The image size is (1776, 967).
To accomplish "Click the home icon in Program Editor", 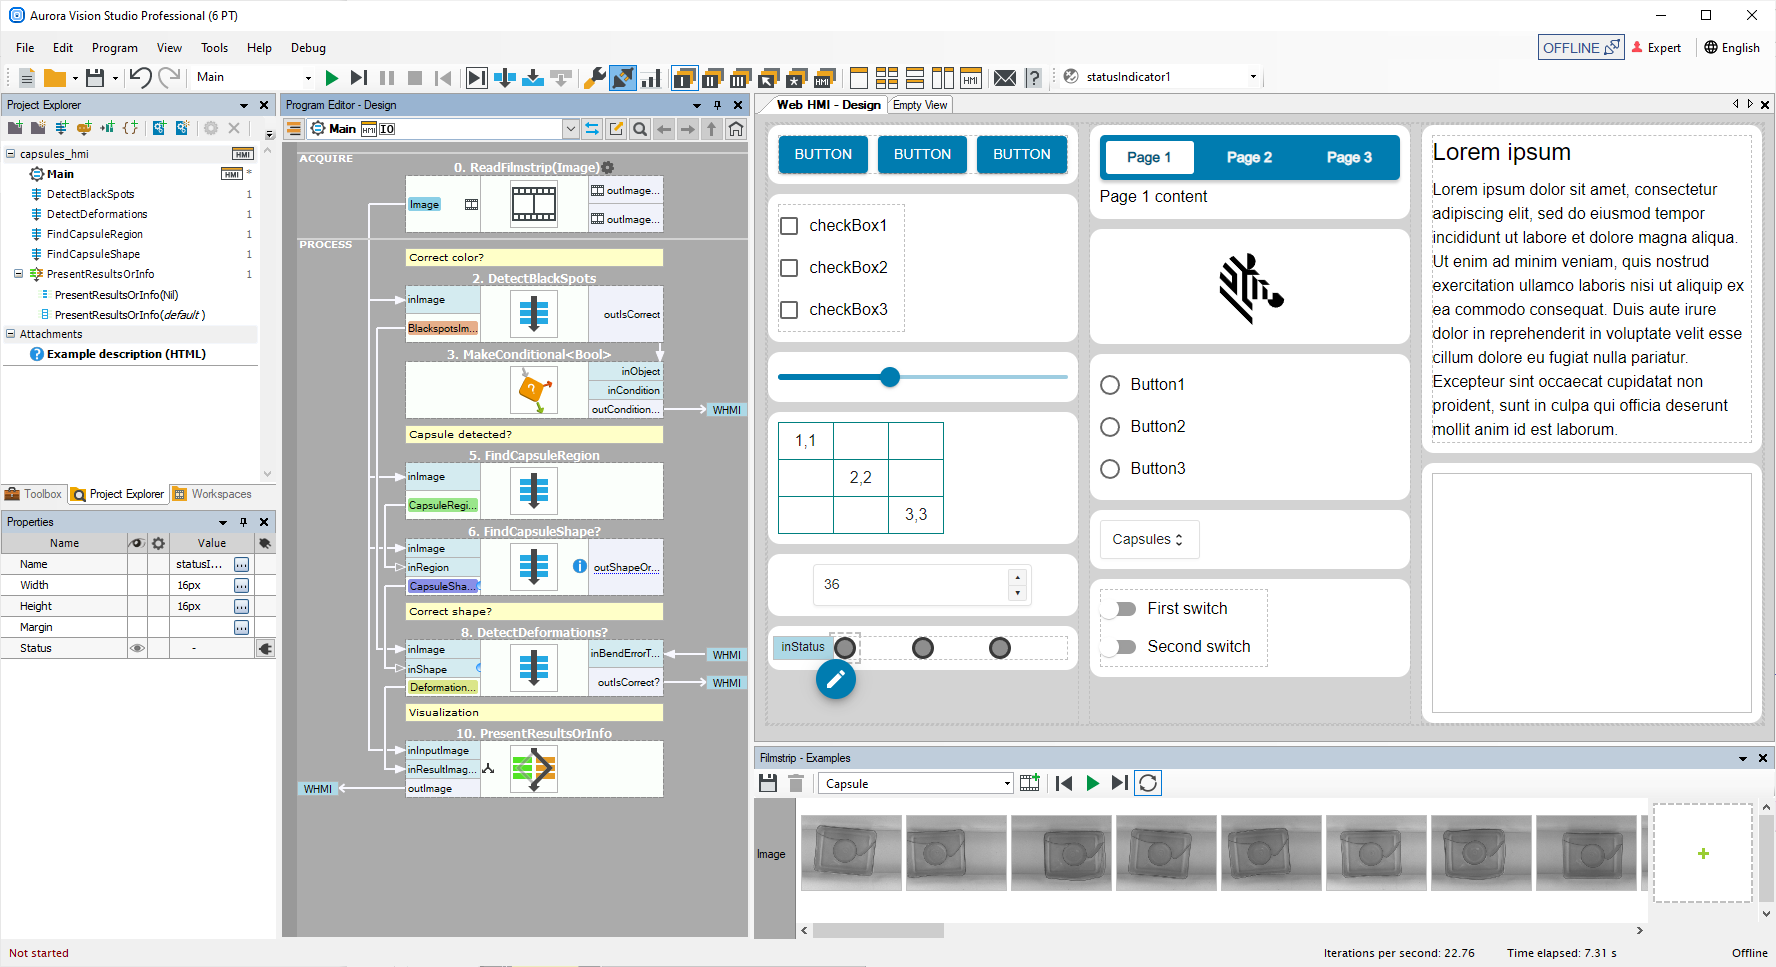I will click(736, 129).
